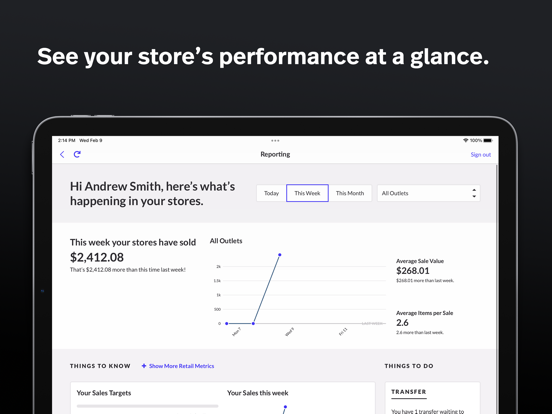Show More Retail Metrics link

(x=181, y=366)
